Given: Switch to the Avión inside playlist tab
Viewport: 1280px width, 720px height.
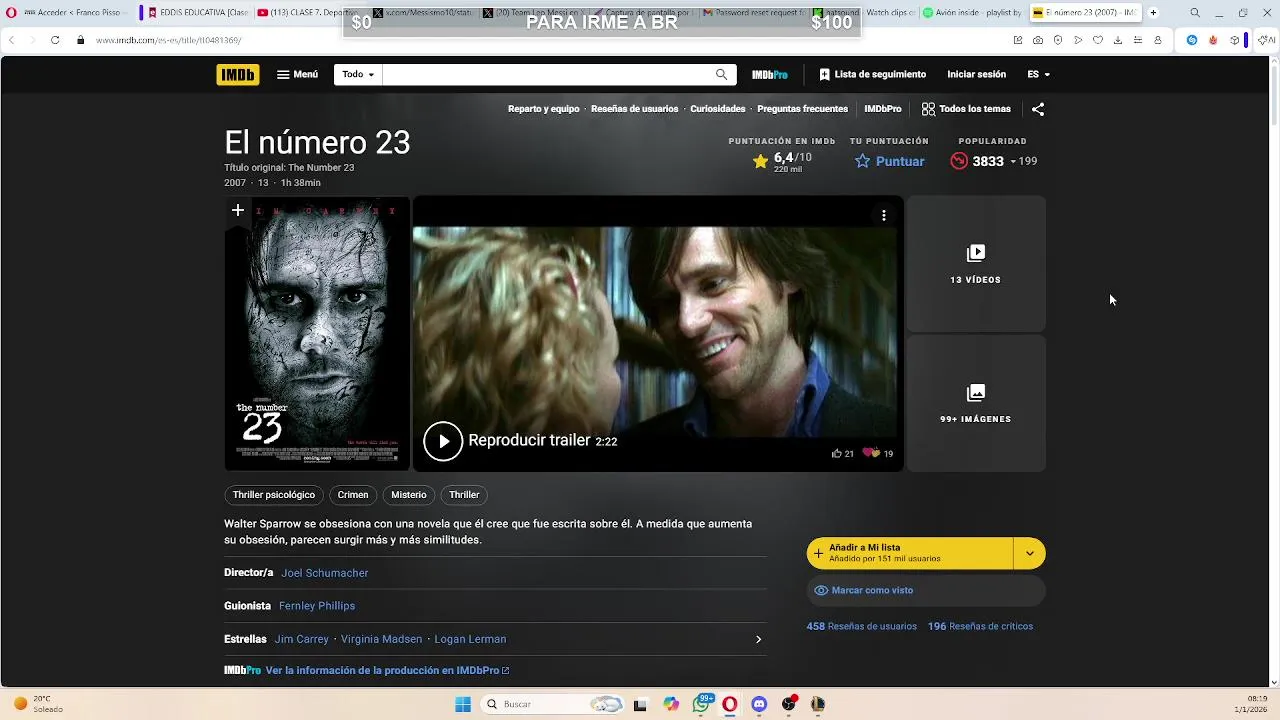Looking at the screenshot, I should (x=972, y=13).
